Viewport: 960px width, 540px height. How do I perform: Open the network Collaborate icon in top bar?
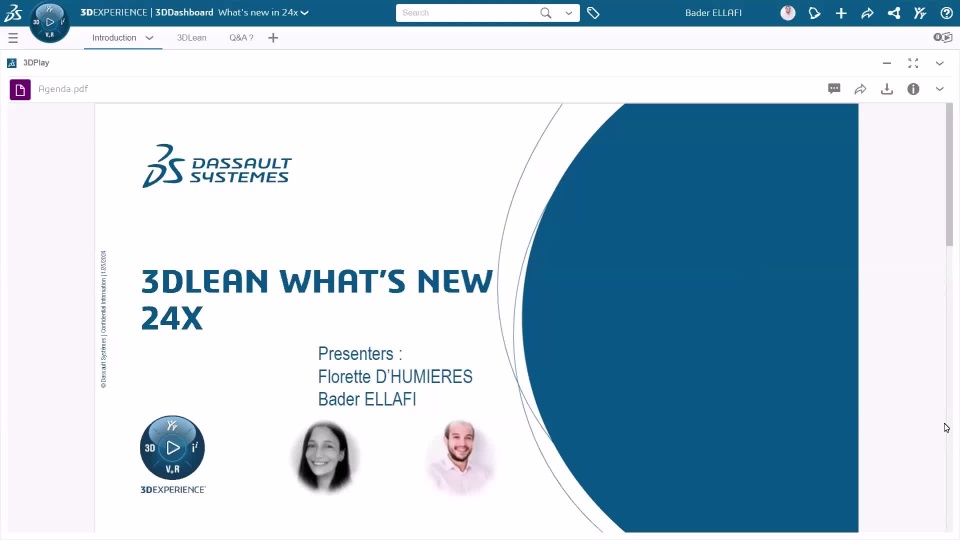pyautogui.click(x=894, y=13)
